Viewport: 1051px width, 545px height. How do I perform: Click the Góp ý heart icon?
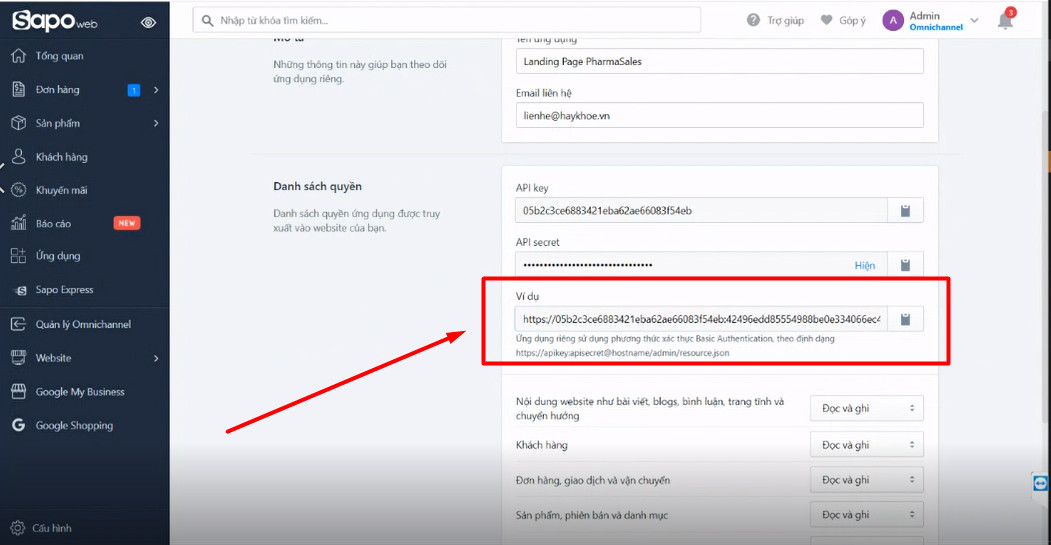pyautogui.click(x=826, y=20)
